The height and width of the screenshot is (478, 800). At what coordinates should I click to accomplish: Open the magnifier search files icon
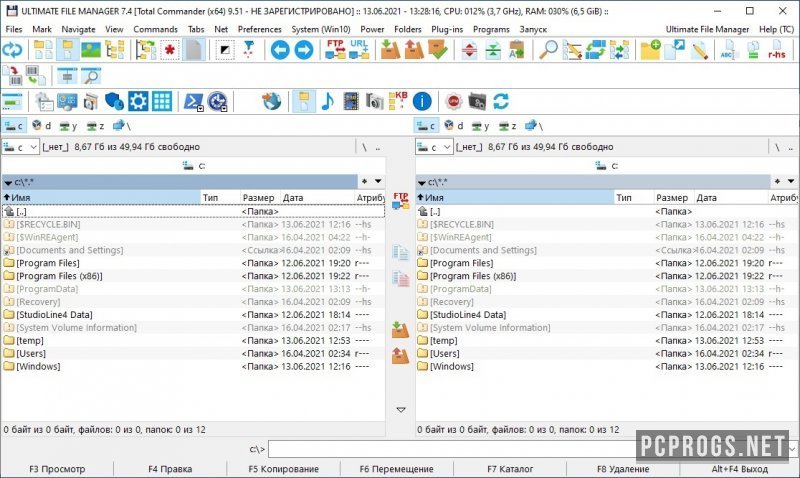(548, 50)
